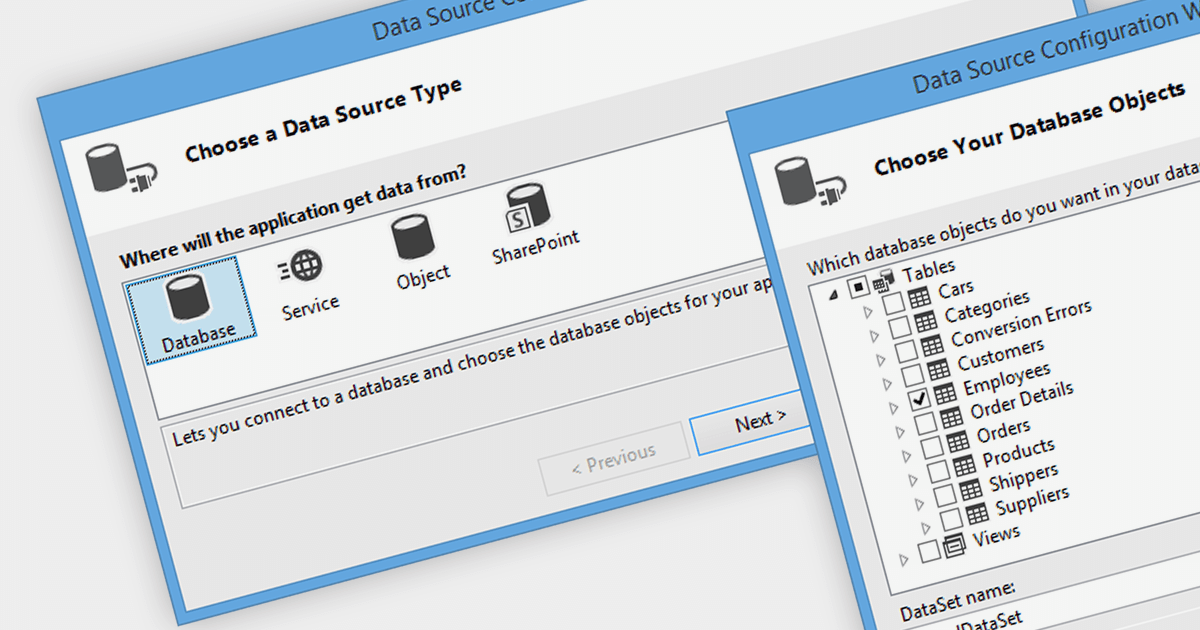Click the Next button
This screenshot has width=1200, height=630.
click(760, 421)
